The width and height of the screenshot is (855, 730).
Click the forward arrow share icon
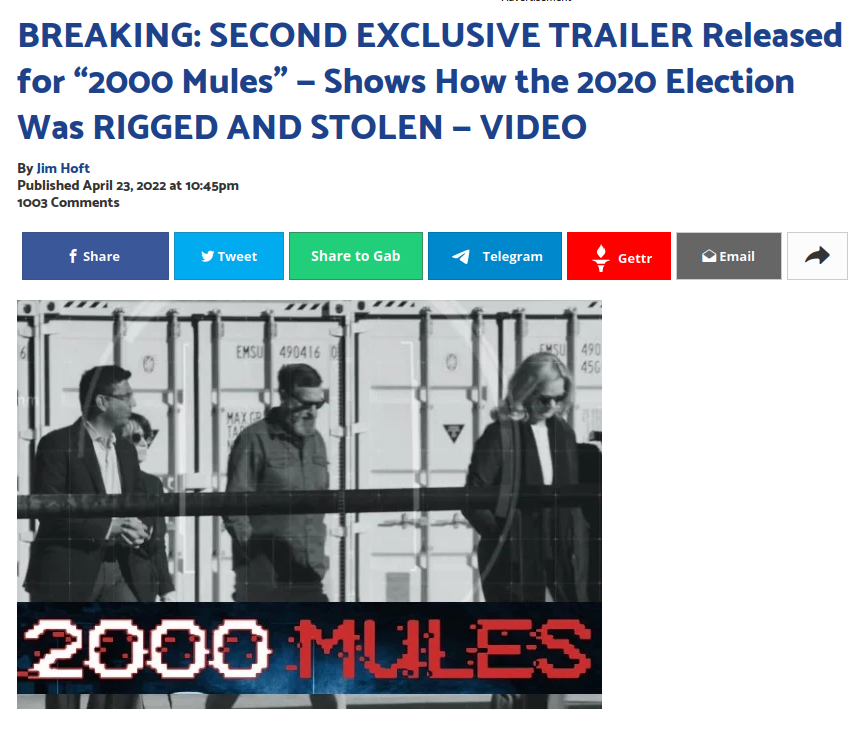[817, 256]
